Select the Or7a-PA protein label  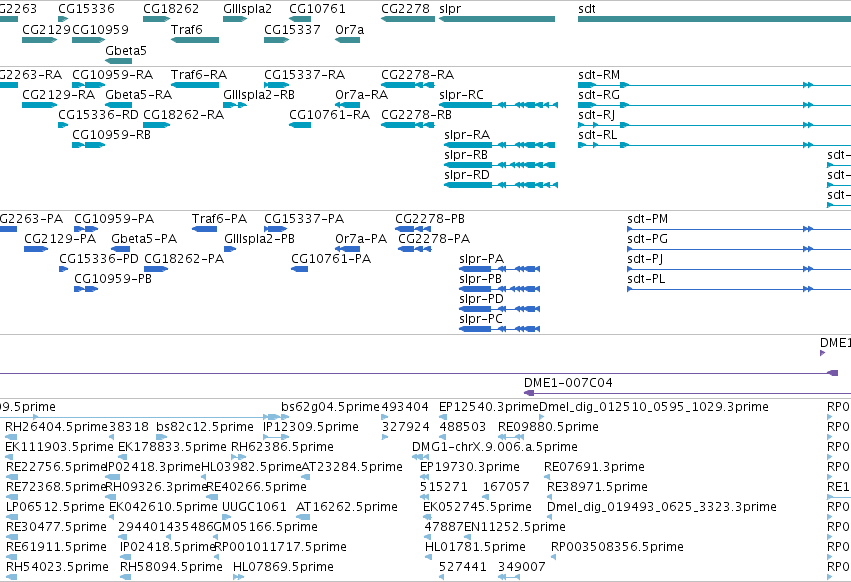[x=361, y=239]
